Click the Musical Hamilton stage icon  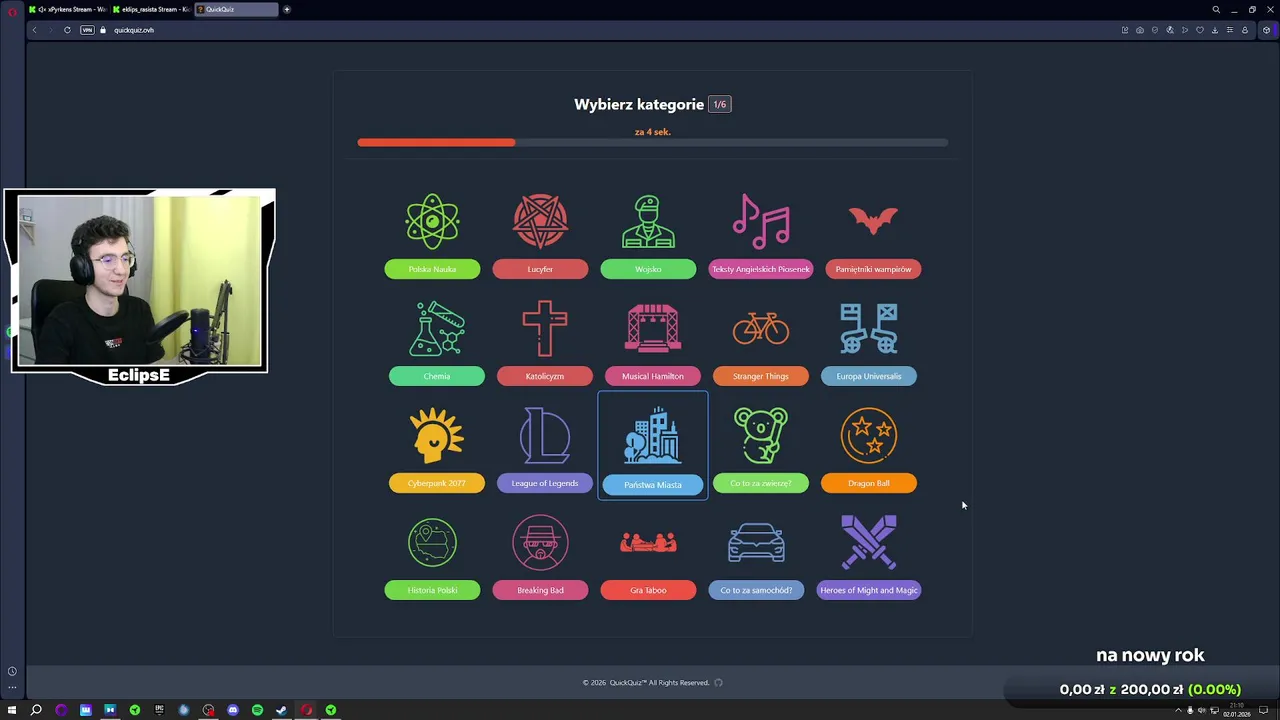(653, 329)
